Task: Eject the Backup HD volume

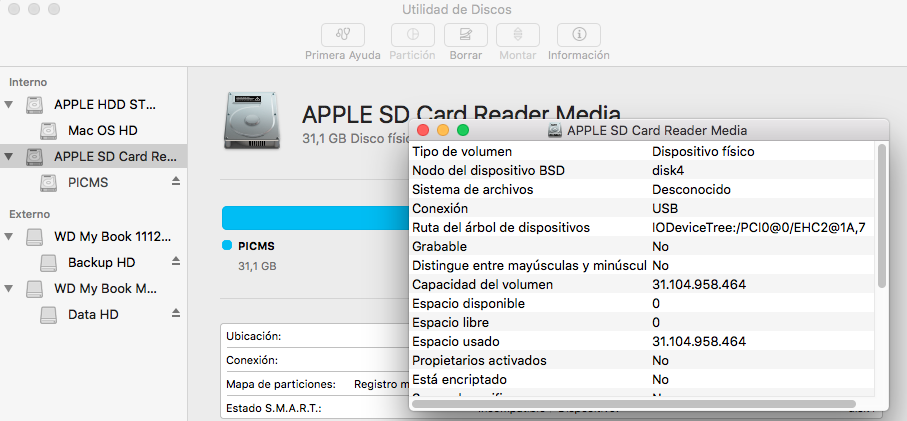Action: pyautogui.click(x=176, y=262)
